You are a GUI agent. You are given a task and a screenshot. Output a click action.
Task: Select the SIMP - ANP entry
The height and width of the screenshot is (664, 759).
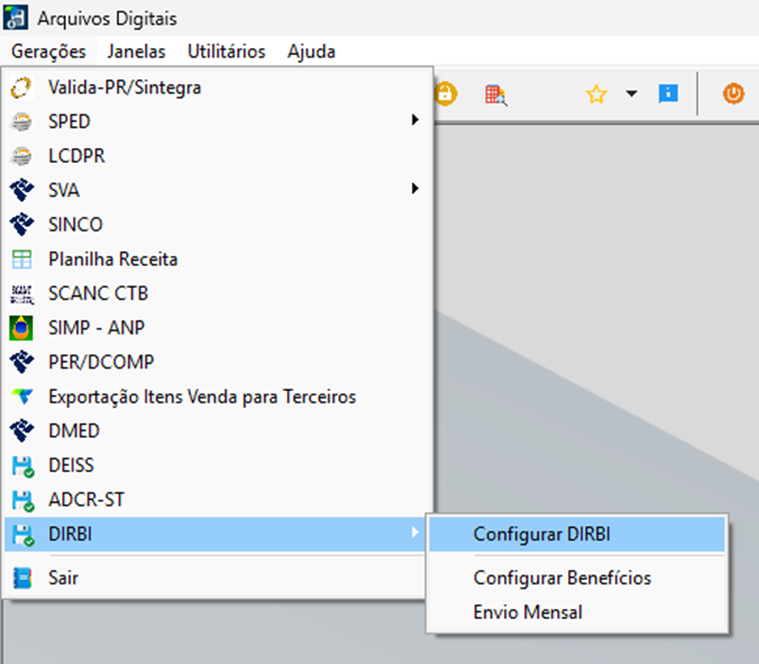(x=217, y=328)
